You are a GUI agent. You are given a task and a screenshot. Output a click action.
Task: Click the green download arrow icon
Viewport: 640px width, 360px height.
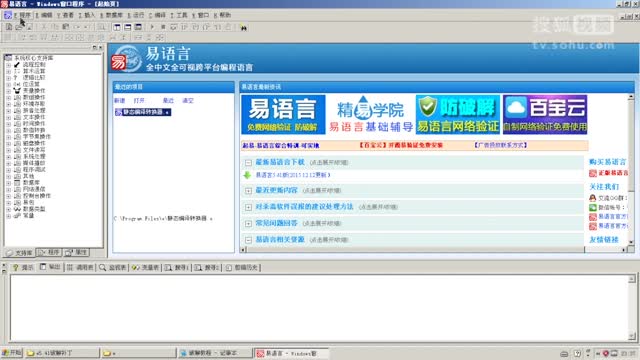pos(247,175)
